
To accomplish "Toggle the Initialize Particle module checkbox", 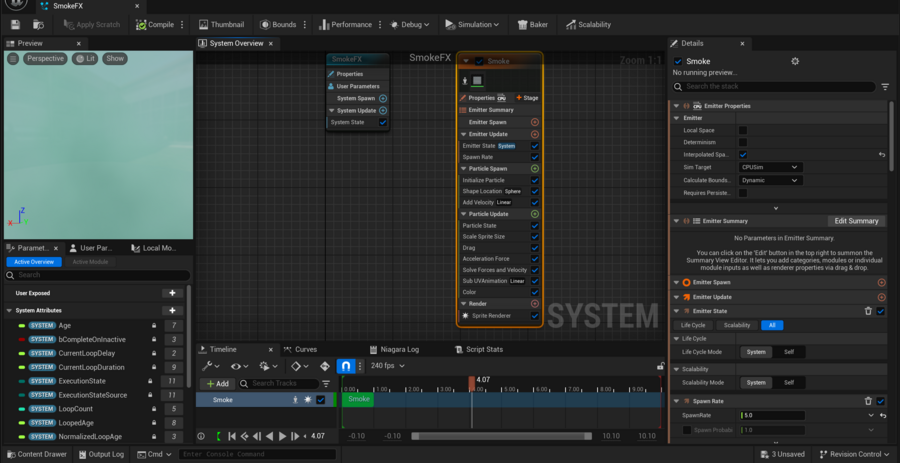I will (535, 180).
